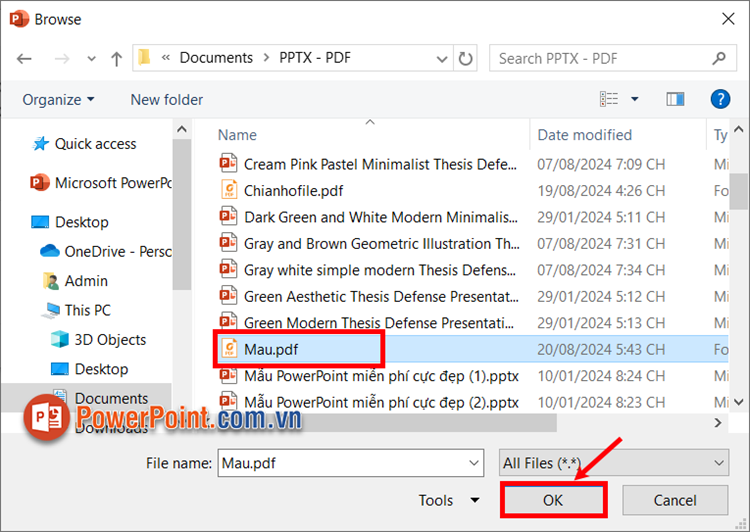Click the PDF icon of Chianhofile.pdf
750x532 pixels.
point(229,189)
